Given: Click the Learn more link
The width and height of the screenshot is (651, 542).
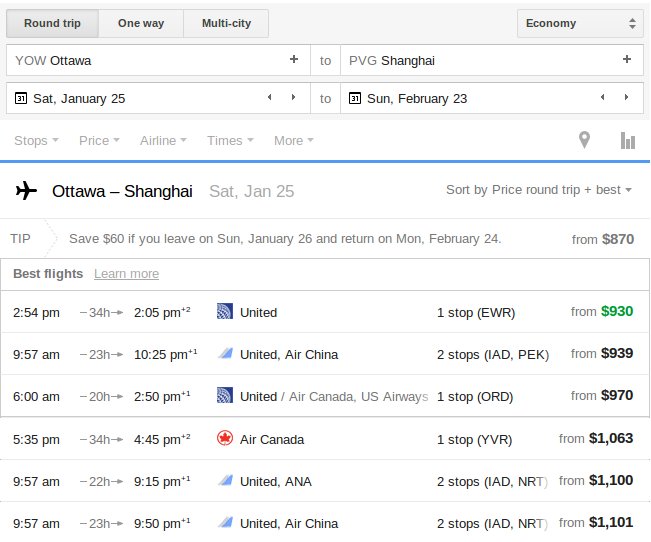Looking at the screenshot, I should tap(126, 274).
